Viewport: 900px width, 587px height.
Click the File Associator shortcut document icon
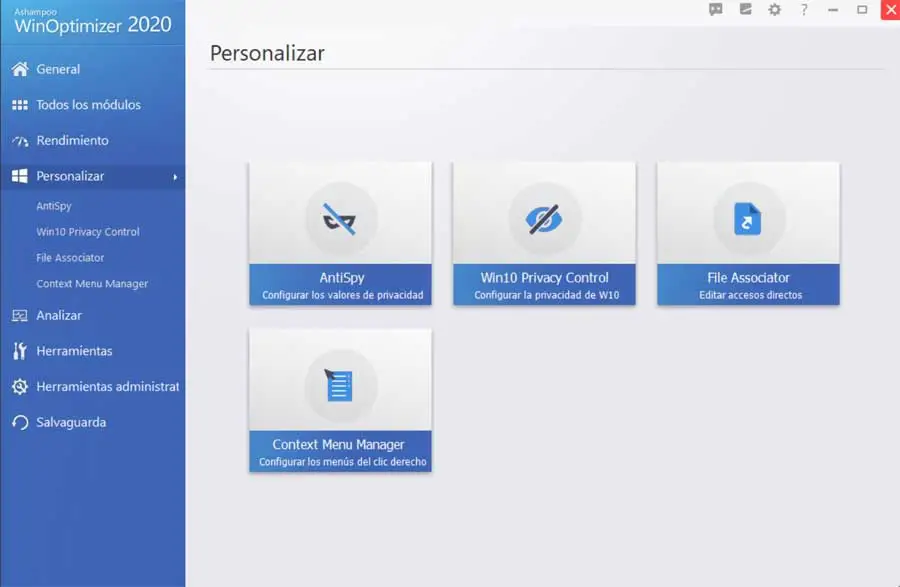pyautogui.click(x=748, y=219)
